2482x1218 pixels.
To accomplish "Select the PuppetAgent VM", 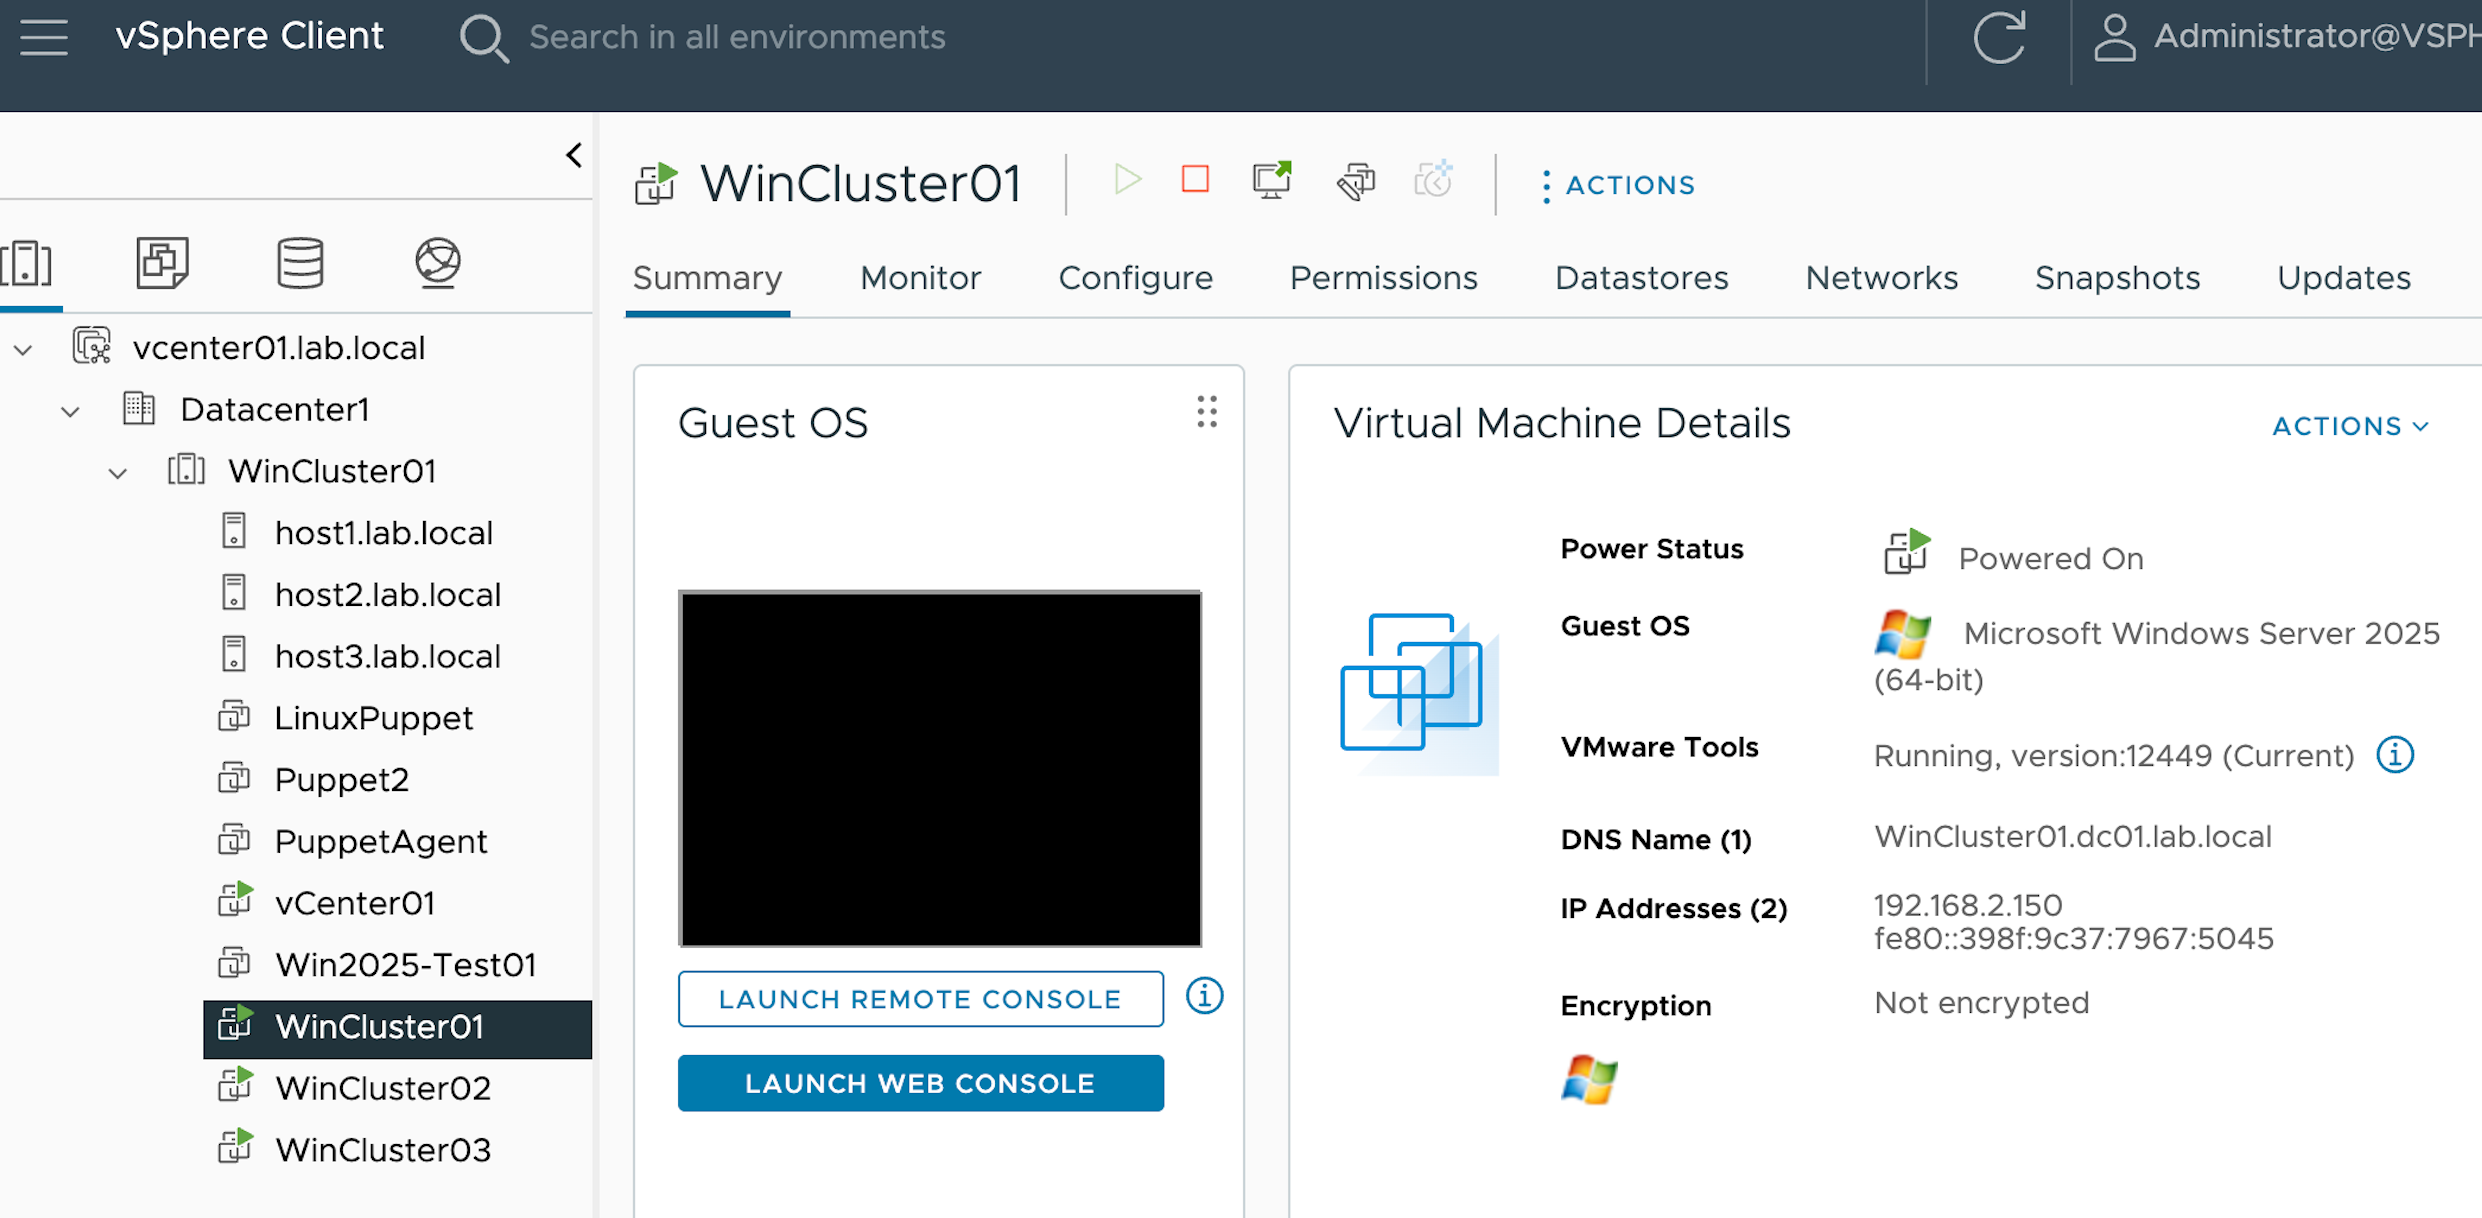I will point(380,842).
